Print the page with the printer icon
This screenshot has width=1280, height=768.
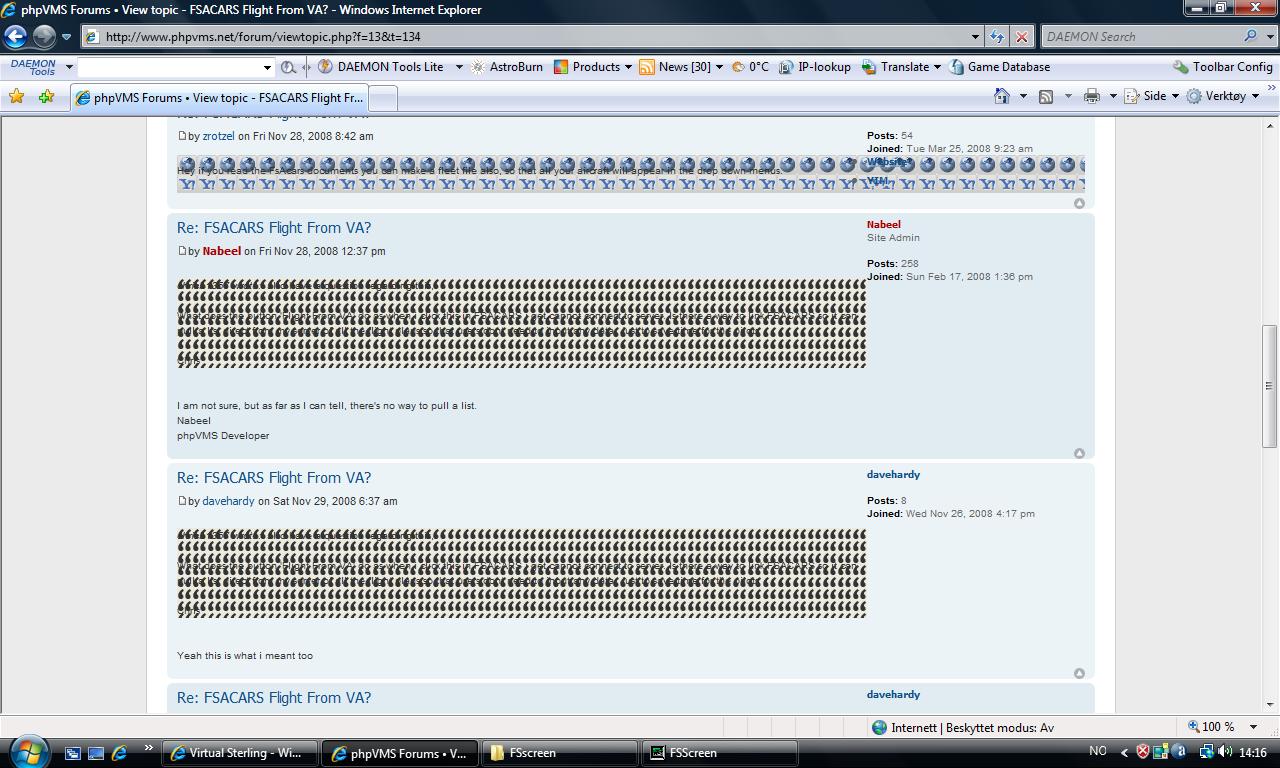(1092, 96)
